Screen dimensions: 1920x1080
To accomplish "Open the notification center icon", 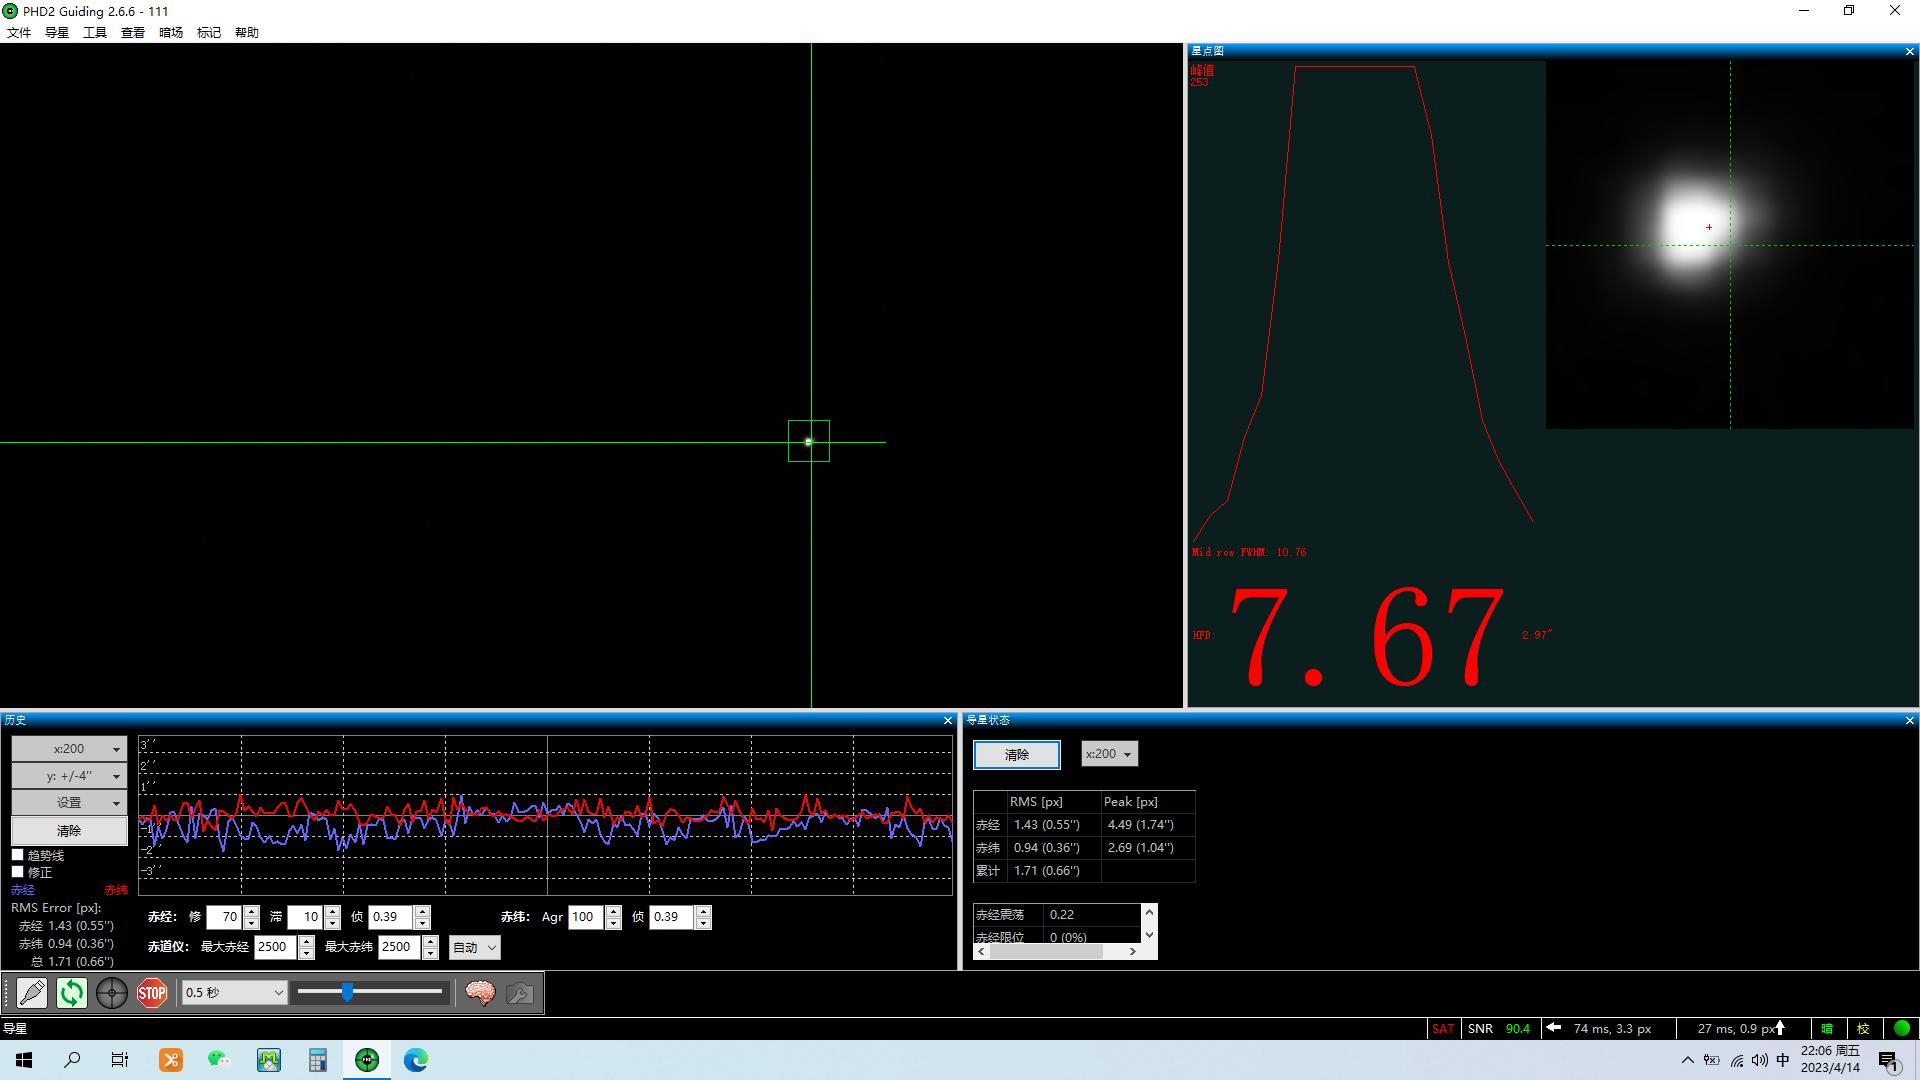I will click(x=1888, y=1061).
